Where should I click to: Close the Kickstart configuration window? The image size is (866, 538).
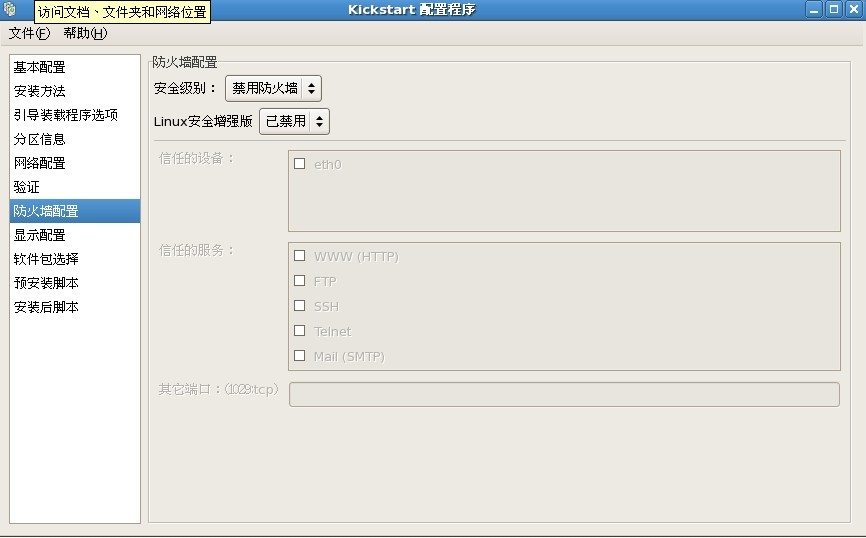(x=854, y=9)
